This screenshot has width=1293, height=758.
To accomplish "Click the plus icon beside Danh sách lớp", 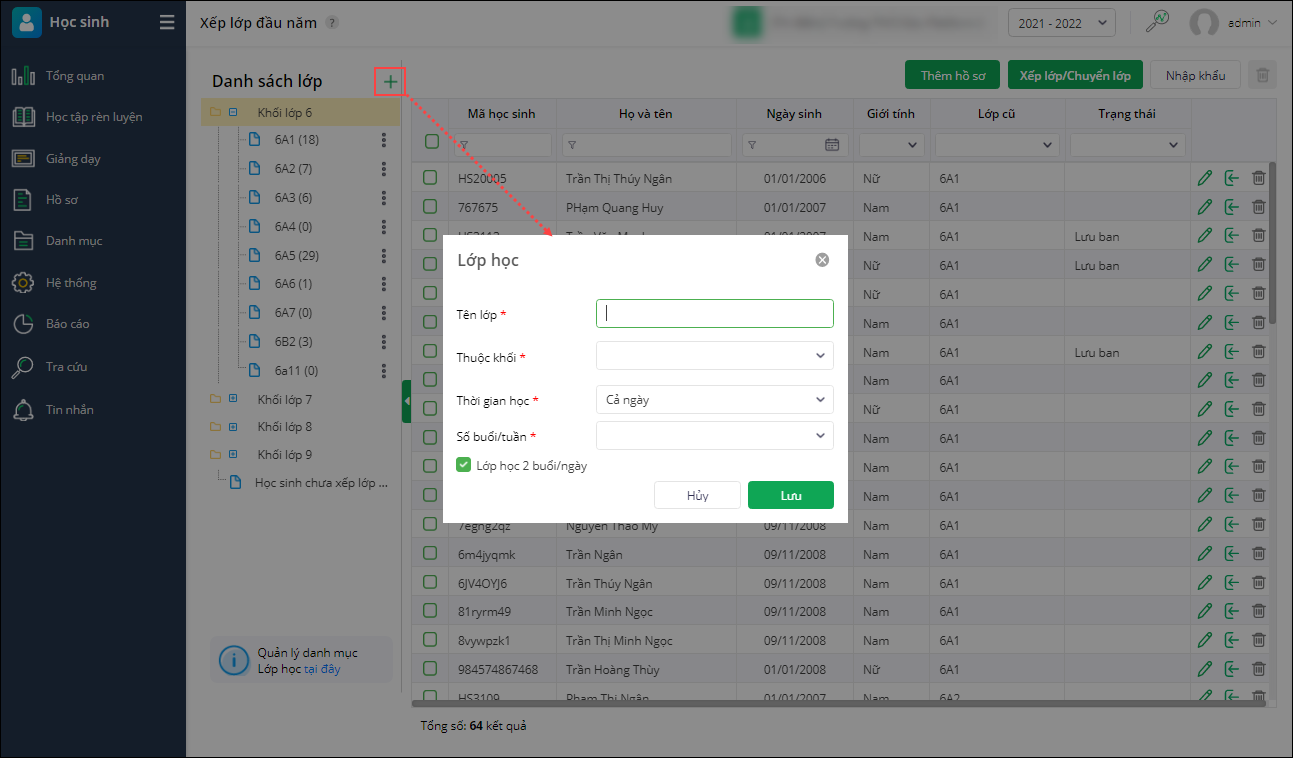I will click(x=390, y=81).
